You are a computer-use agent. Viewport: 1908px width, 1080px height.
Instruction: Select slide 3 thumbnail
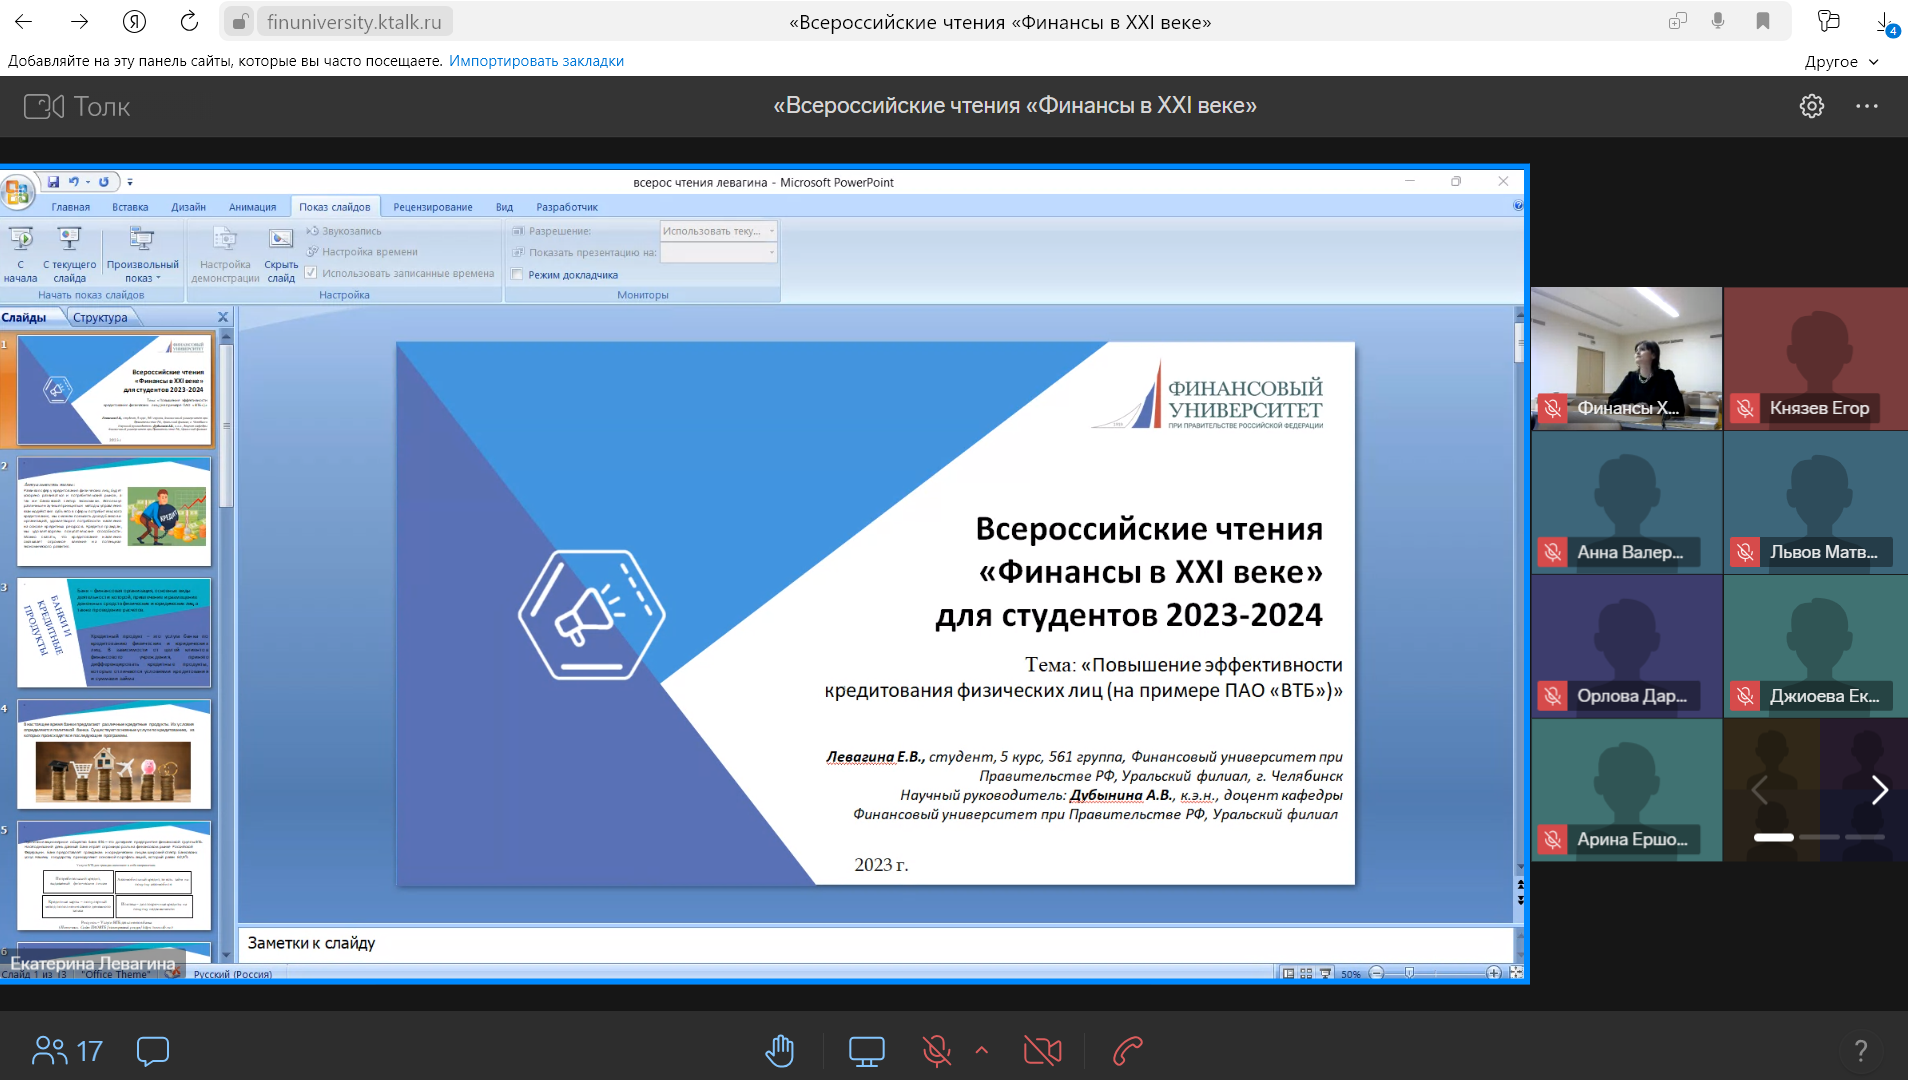[114, 633]
